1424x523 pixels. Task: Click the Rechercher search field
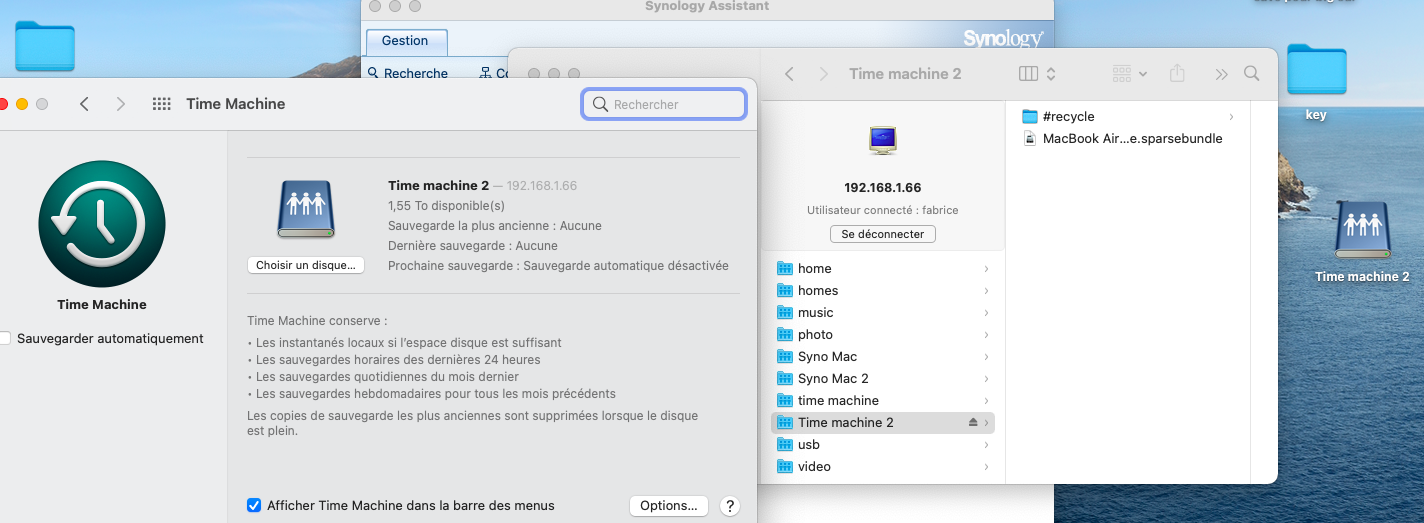[664, 104]
